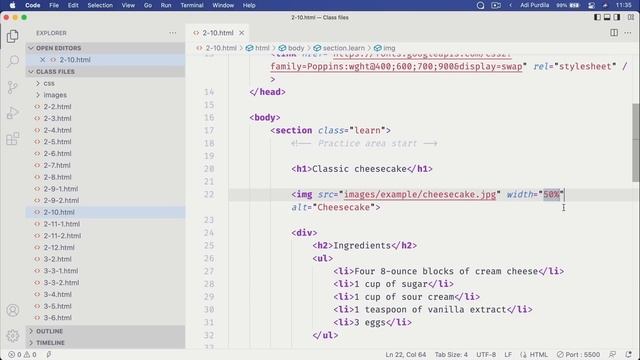Image resolution: width=640 pixels, height=360 pixels.
Task: Collapse the Class Files section
Action: tap(105, 71)
